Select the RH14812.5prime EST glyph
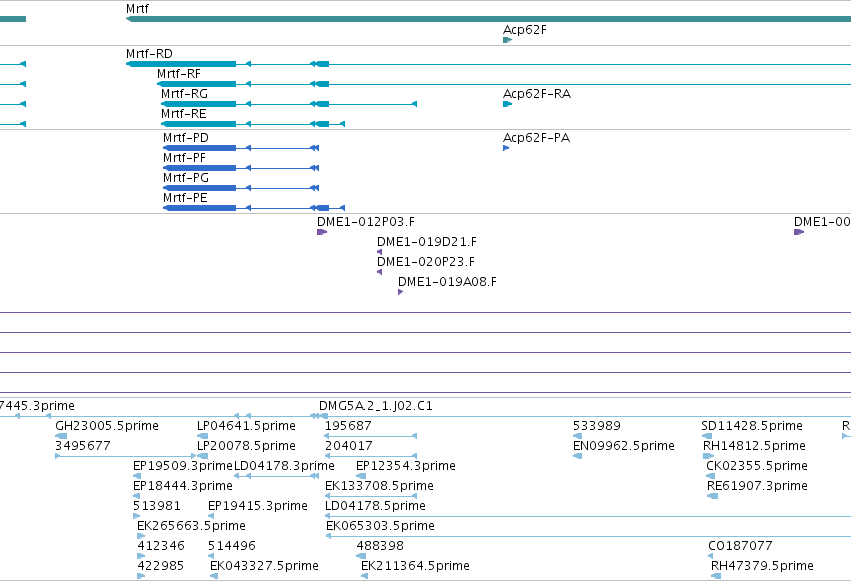The width and height of the screenshot is (851, 581). (708, 456)
